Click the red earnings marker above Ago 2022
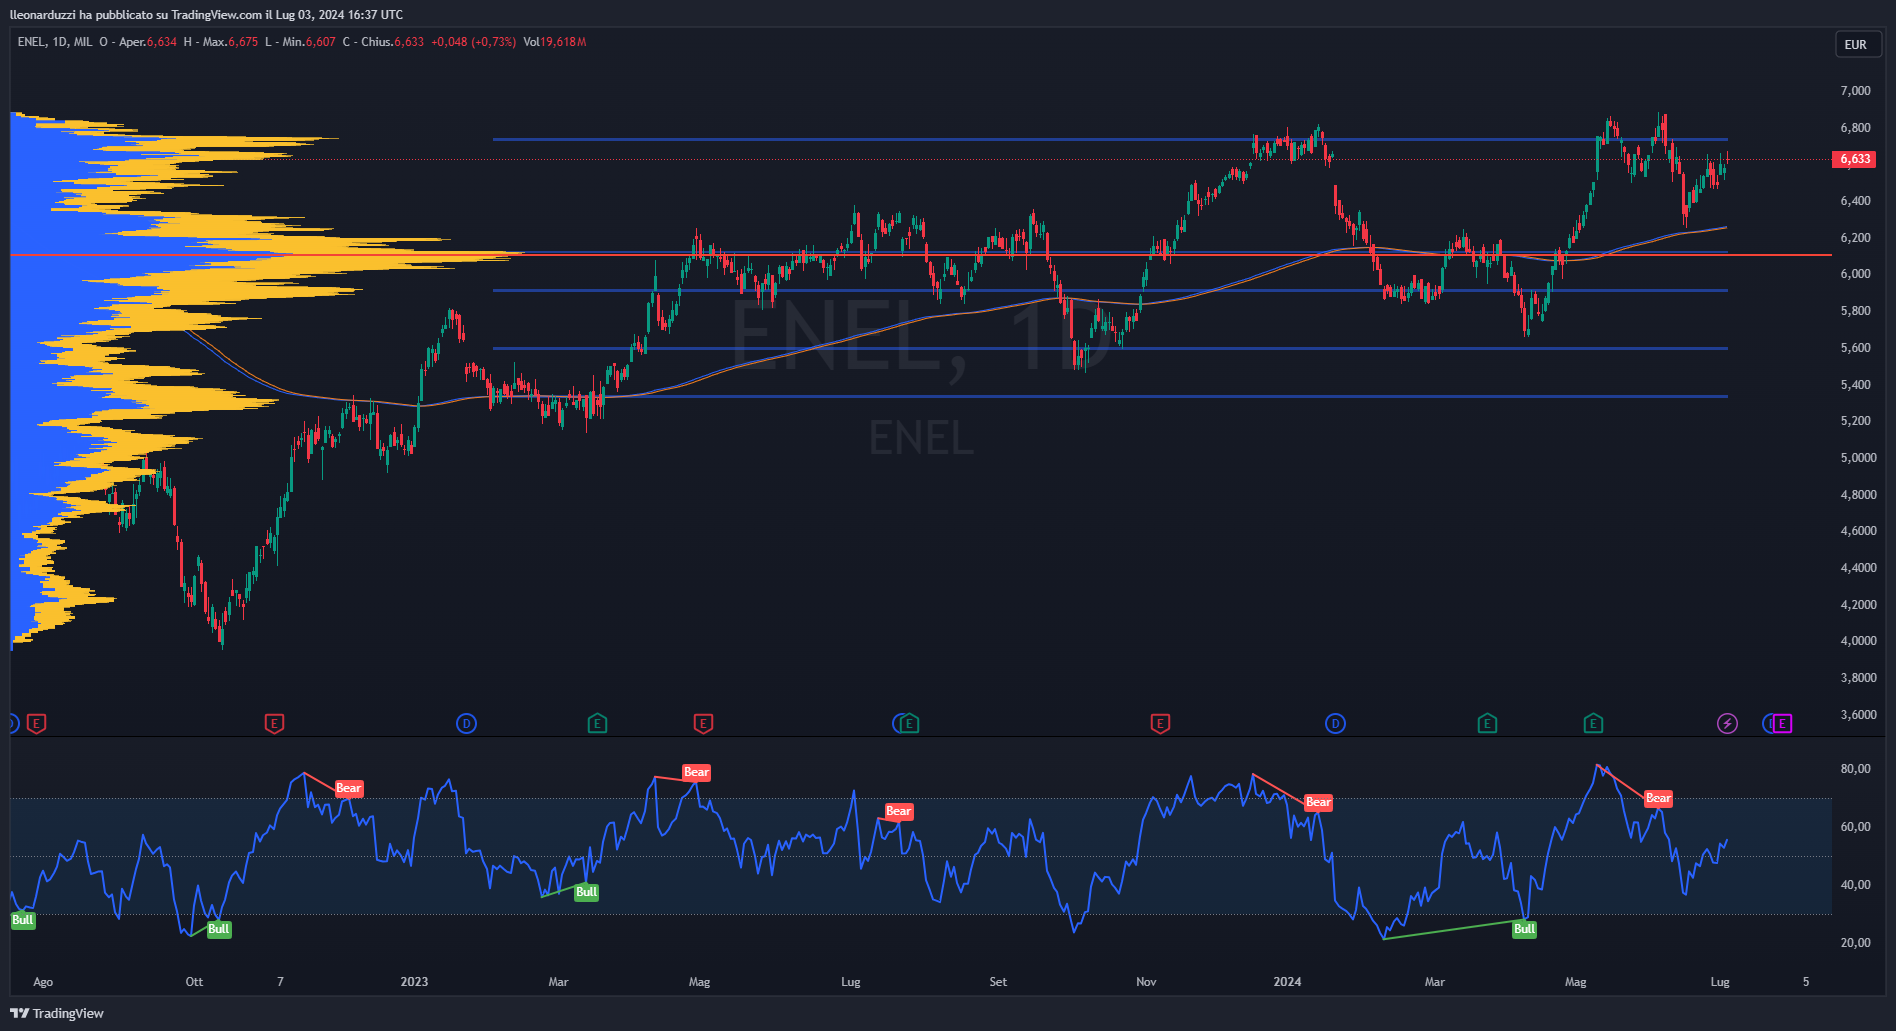1896x1031 pixels. (36, 723)
